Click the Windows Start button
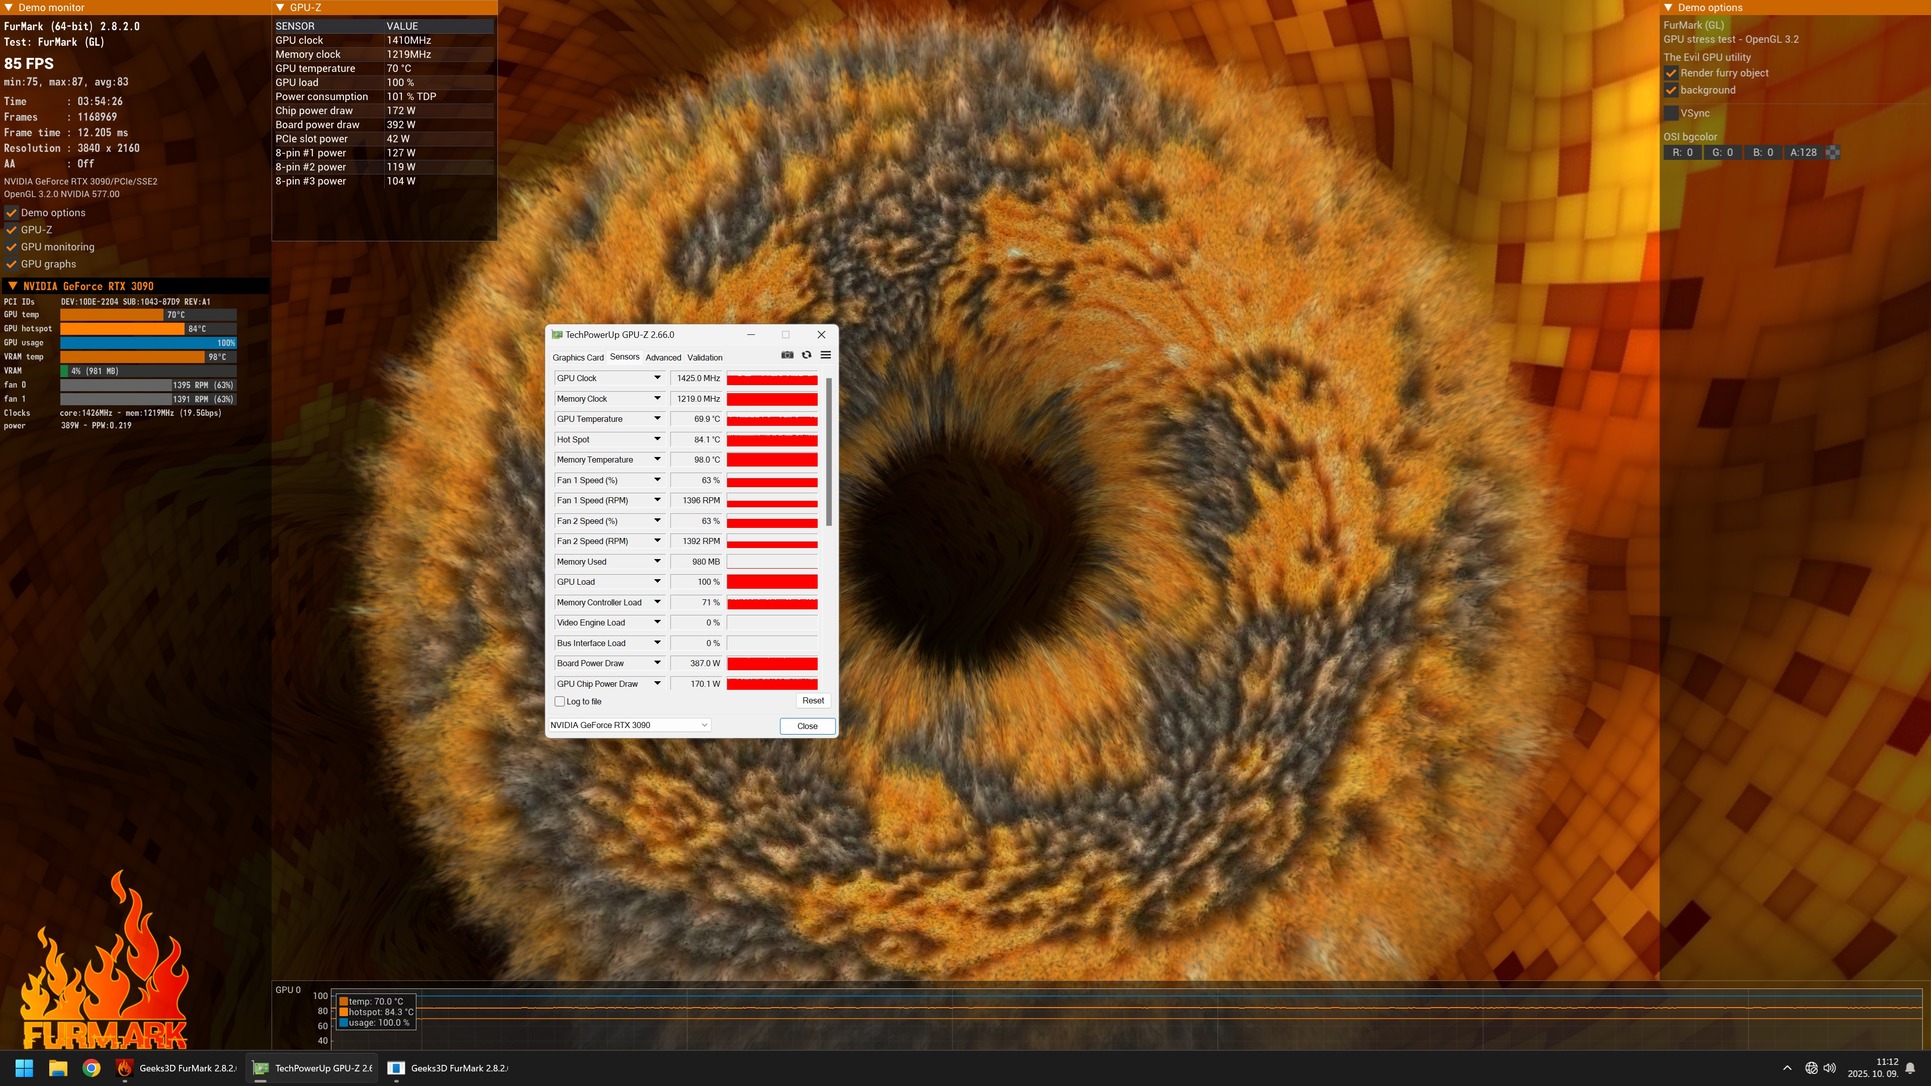The height and width of the screenshot is (1086, 1931). point(24,1068)
